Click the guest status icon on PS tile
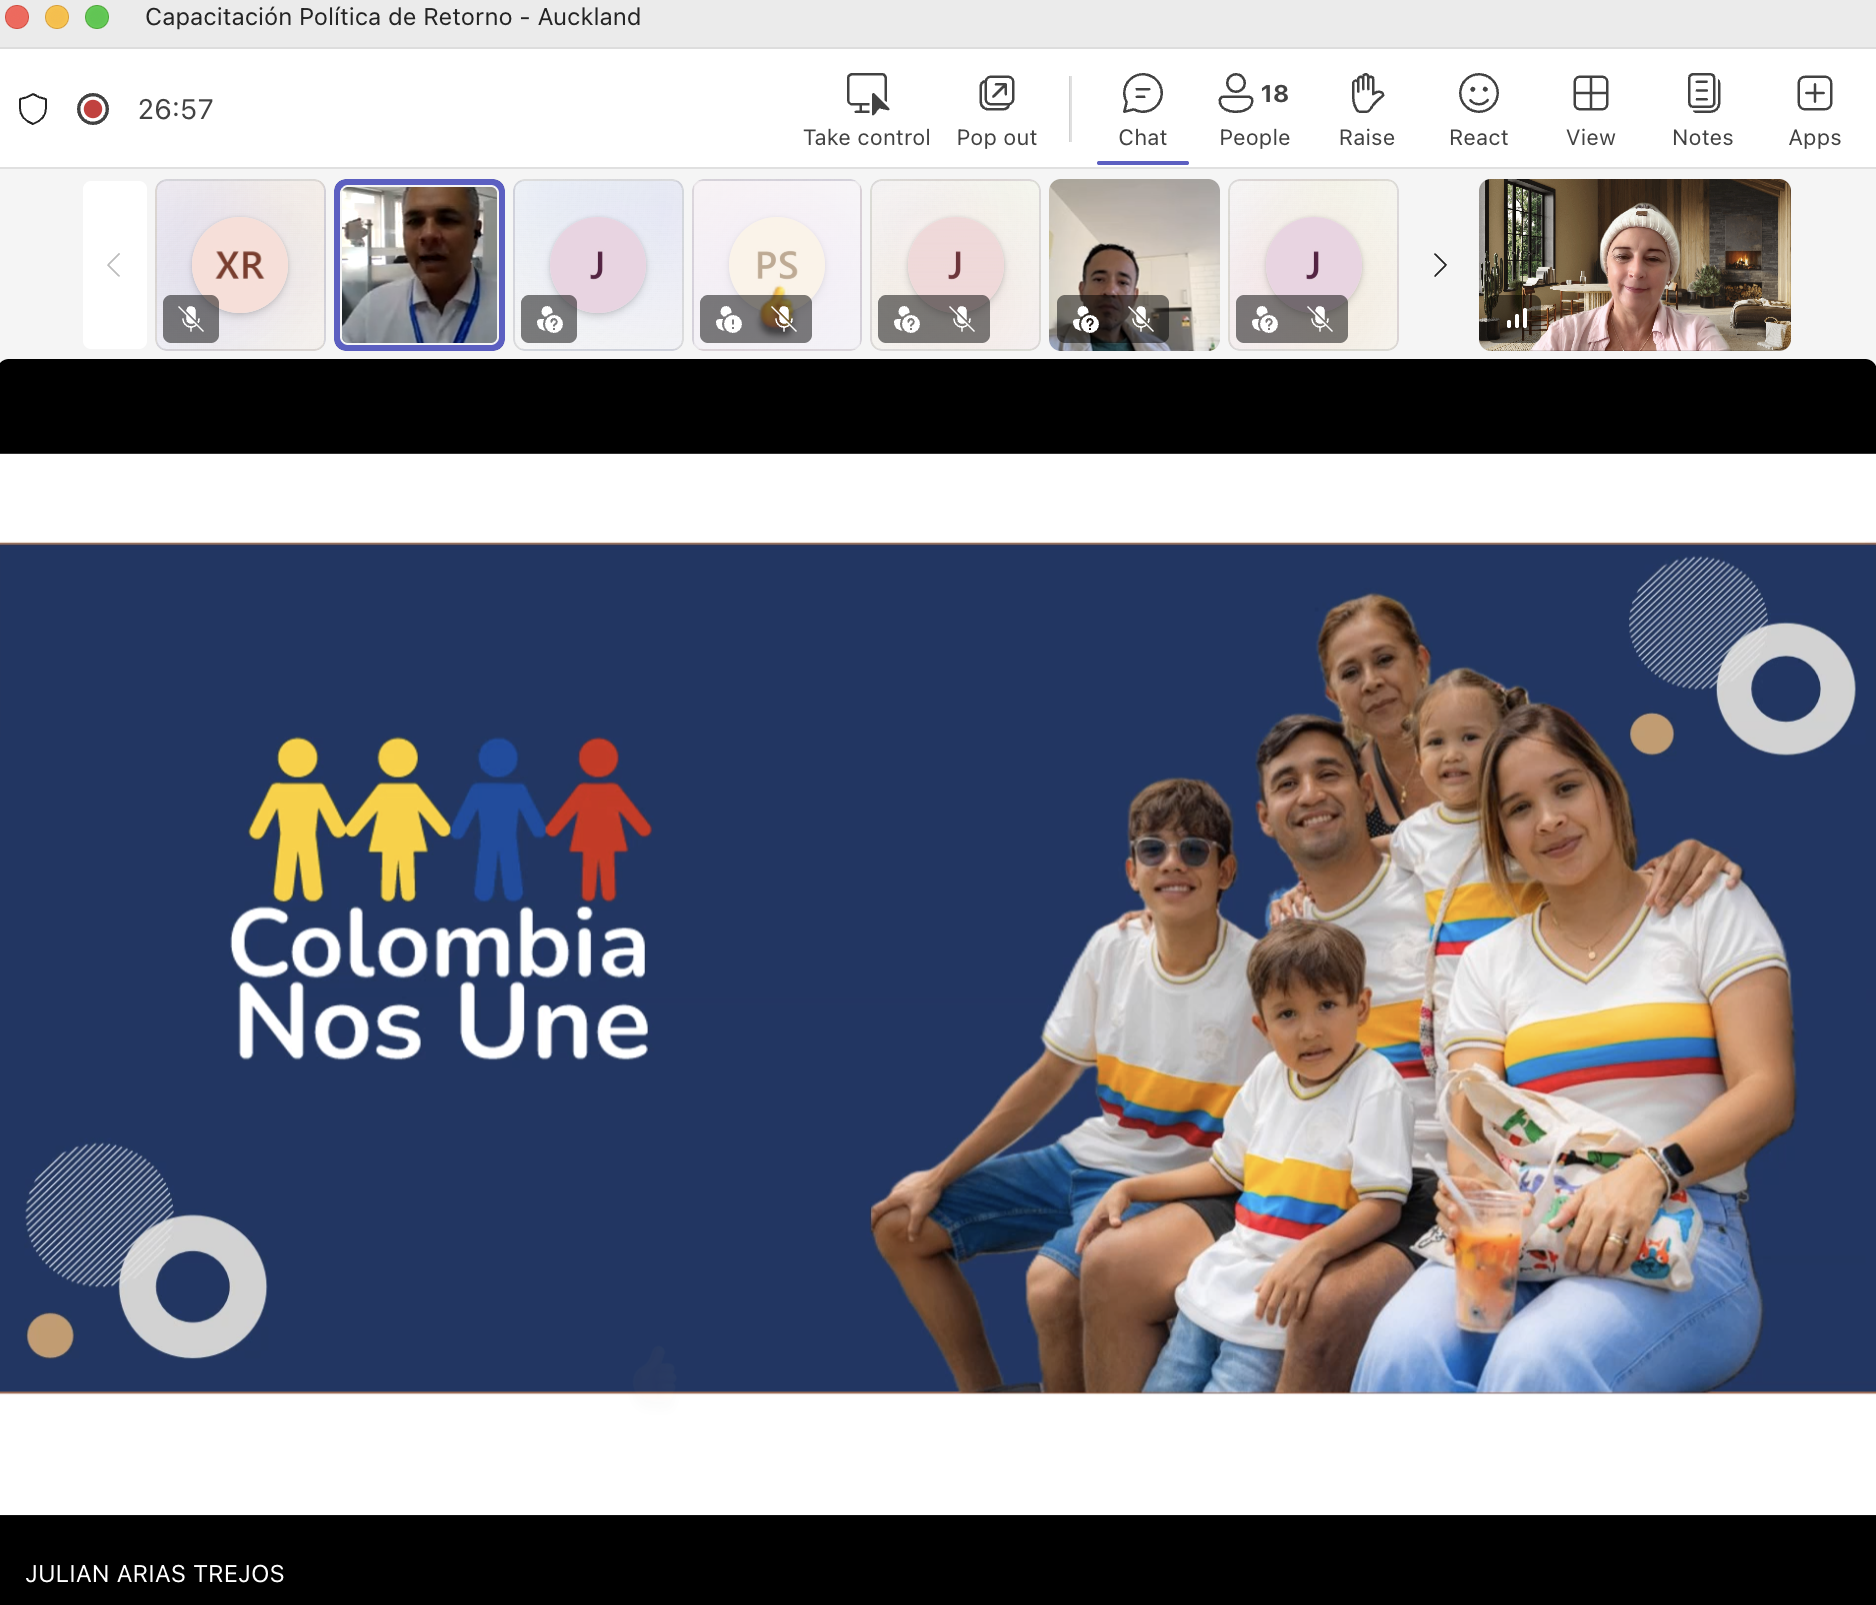Viewport: 1876px width, 1605px height. 729,320
